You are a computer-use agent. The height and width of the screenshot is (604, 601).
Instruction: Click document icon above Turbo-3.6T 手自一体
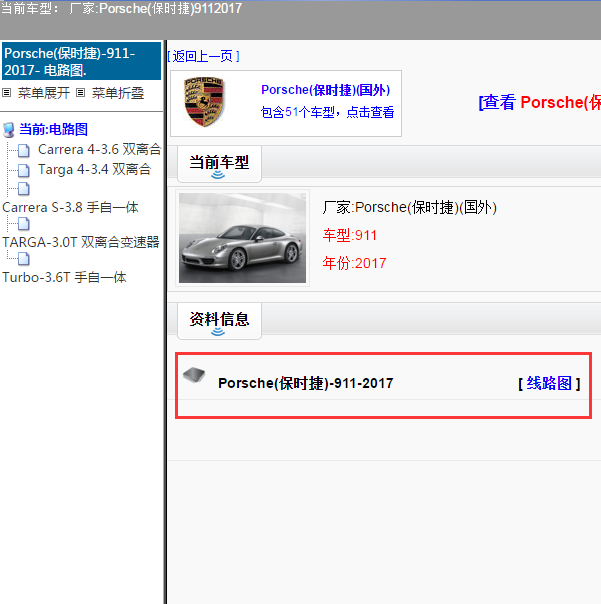tap(24, 258)
